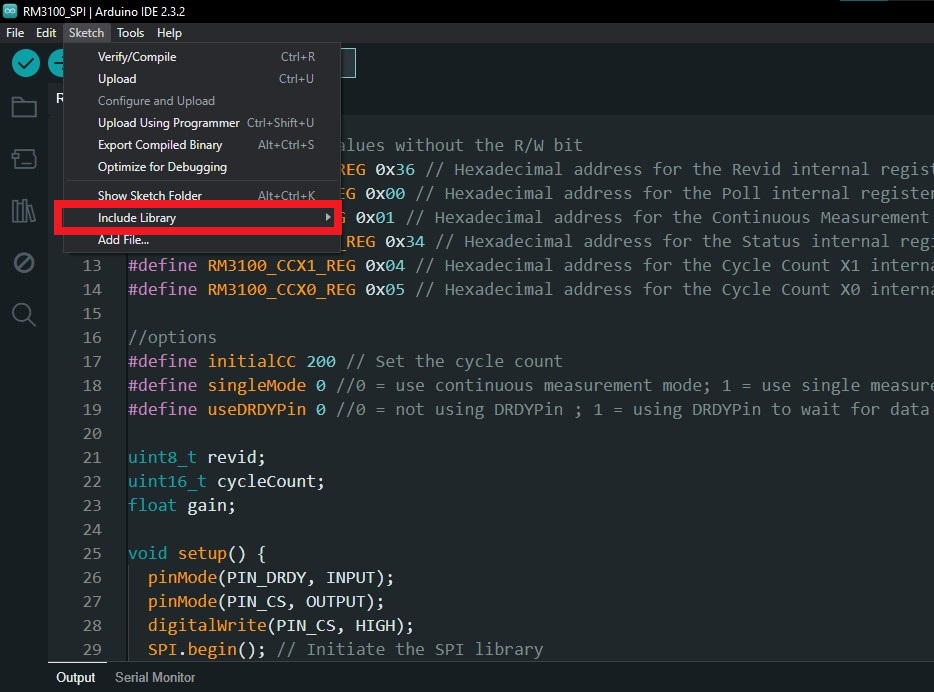
Task: Click line number 24 in the gutter
Action: click(92, 529)
